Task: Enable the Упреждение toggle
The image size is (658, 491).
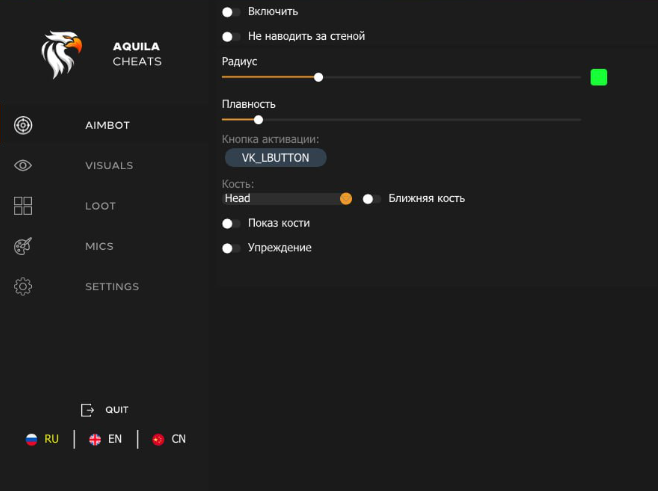Action: tap(232, 247)
